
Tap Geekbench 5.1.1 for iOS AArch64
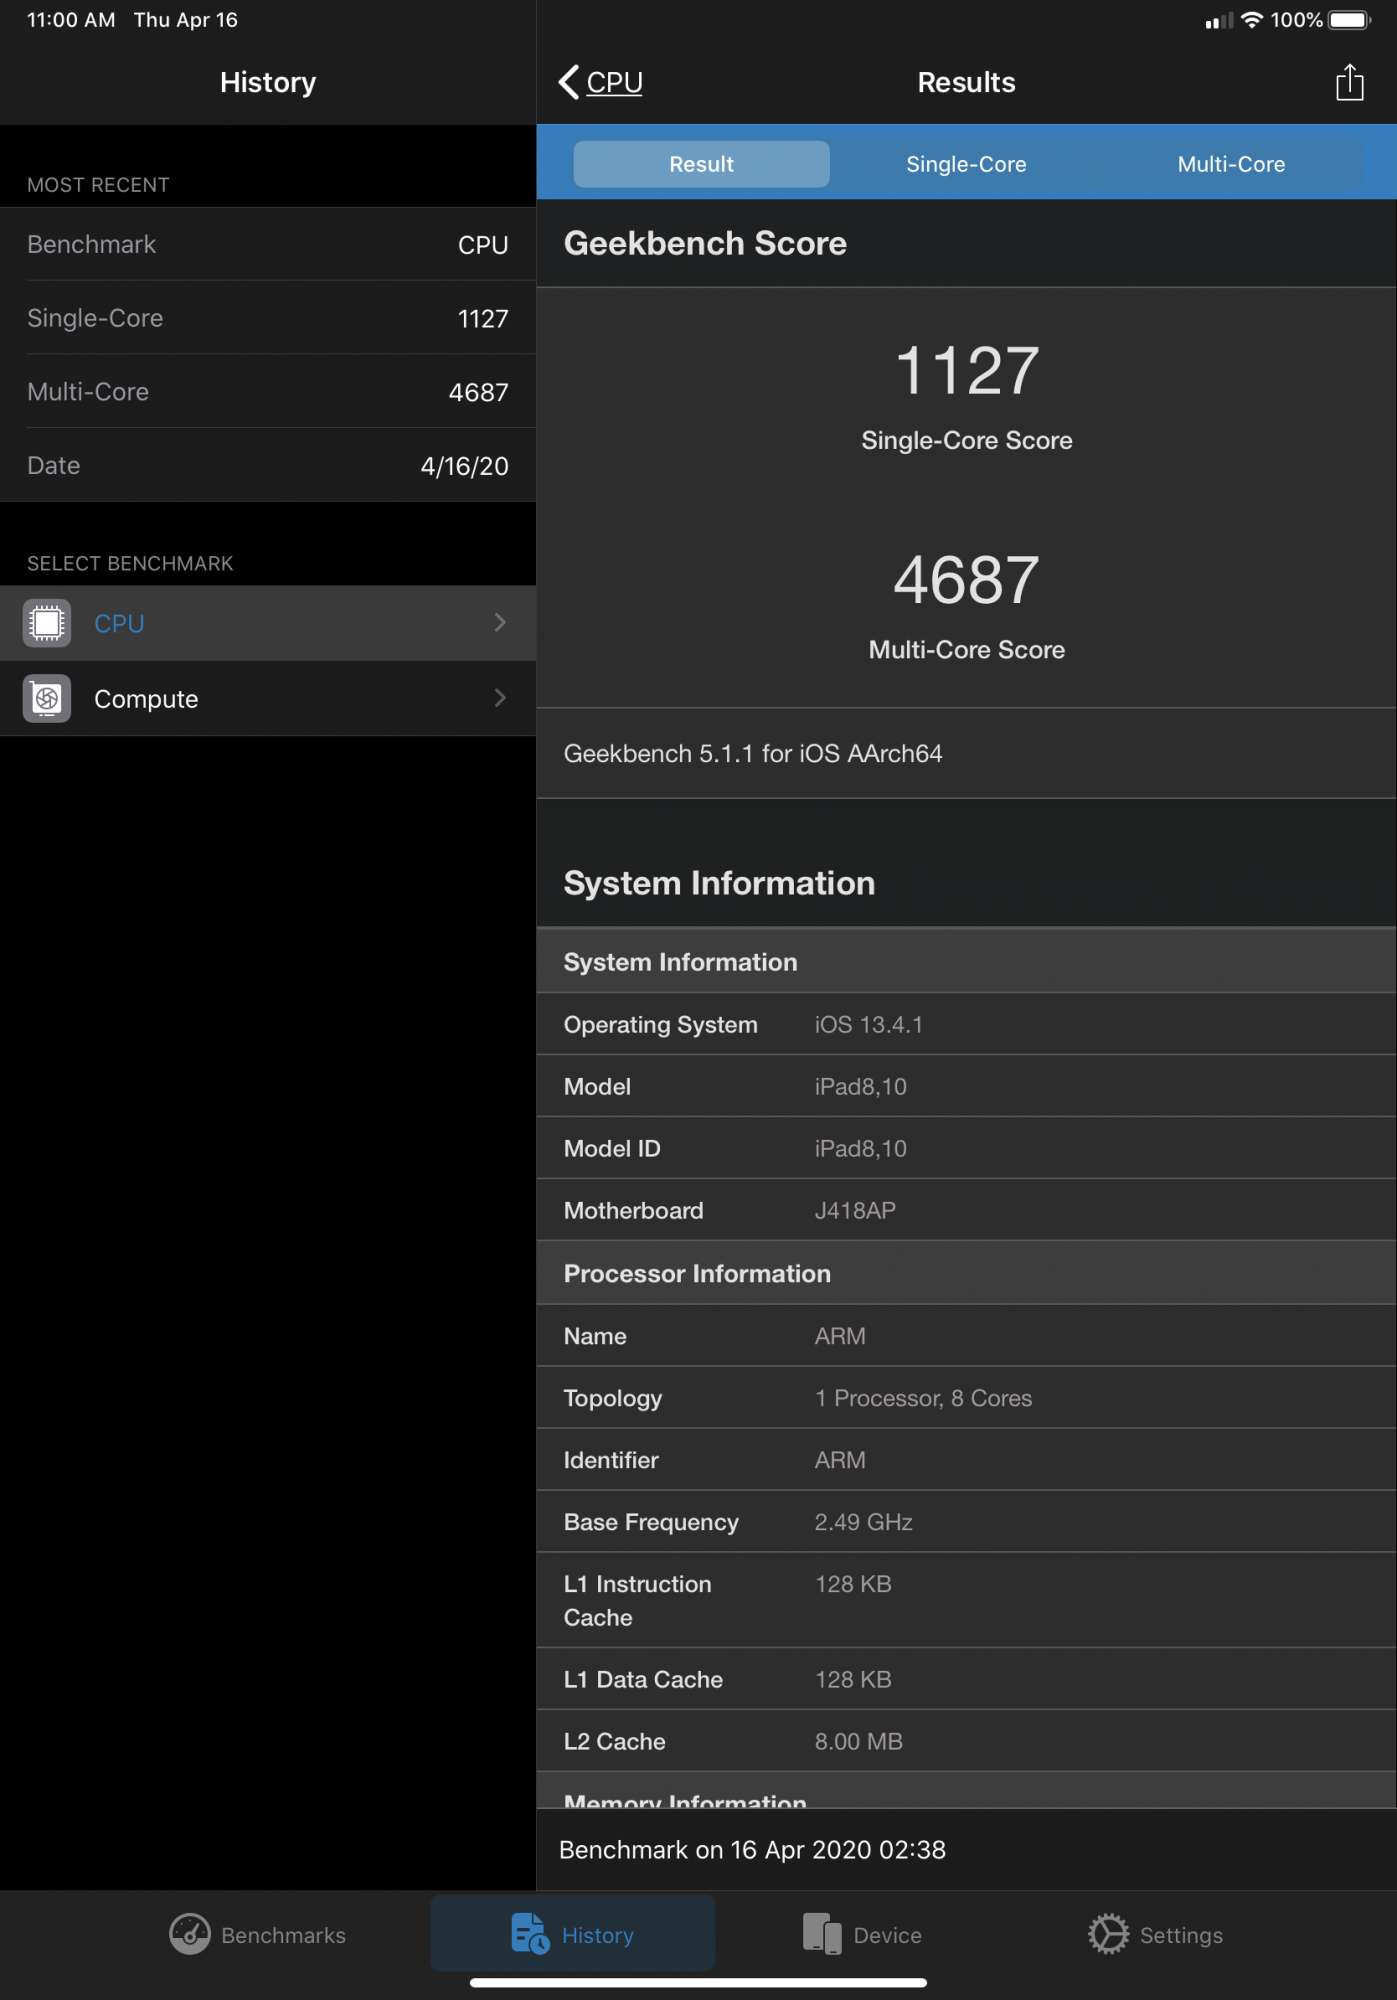point(753,753)
